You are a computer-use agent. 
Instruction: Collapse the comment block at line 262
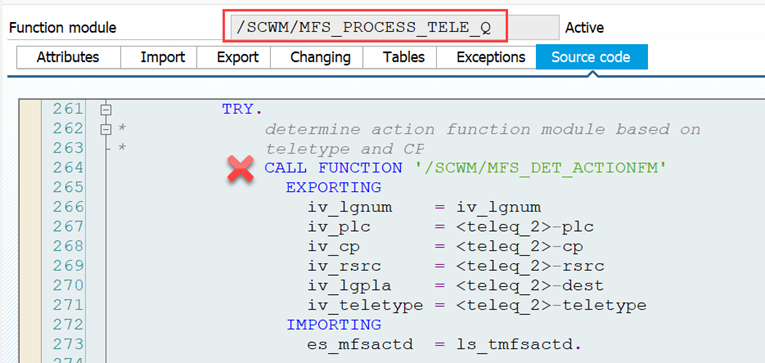pos(105,129)
